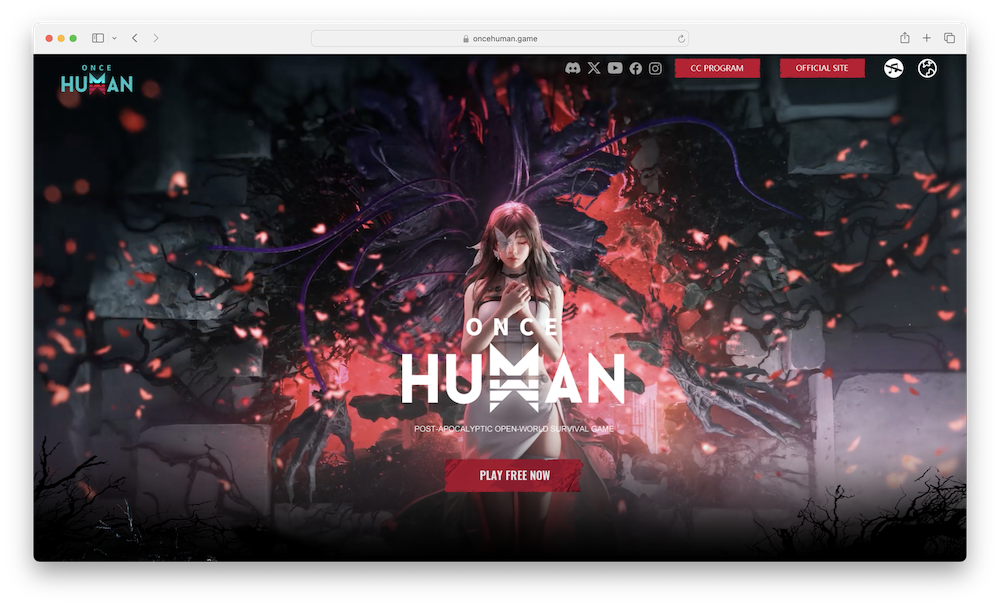Show the Safari tab overview
Screen dimensions: 1000x606
(x=949, y=38)
